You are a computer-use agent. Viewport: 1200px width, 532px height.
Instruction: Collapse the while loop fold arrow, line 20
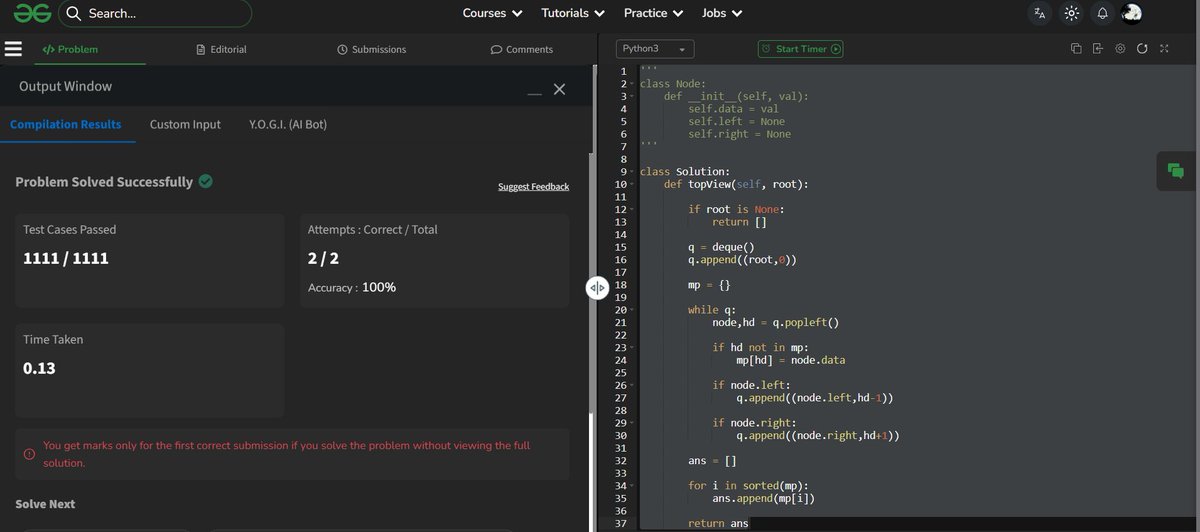coord(633,310)
